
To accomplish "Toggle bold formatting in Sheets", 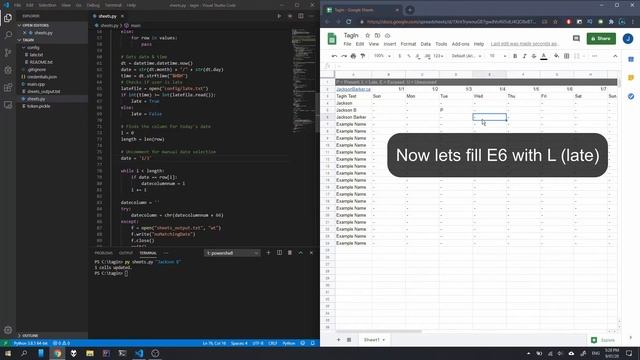I will (x=515, y=56).
